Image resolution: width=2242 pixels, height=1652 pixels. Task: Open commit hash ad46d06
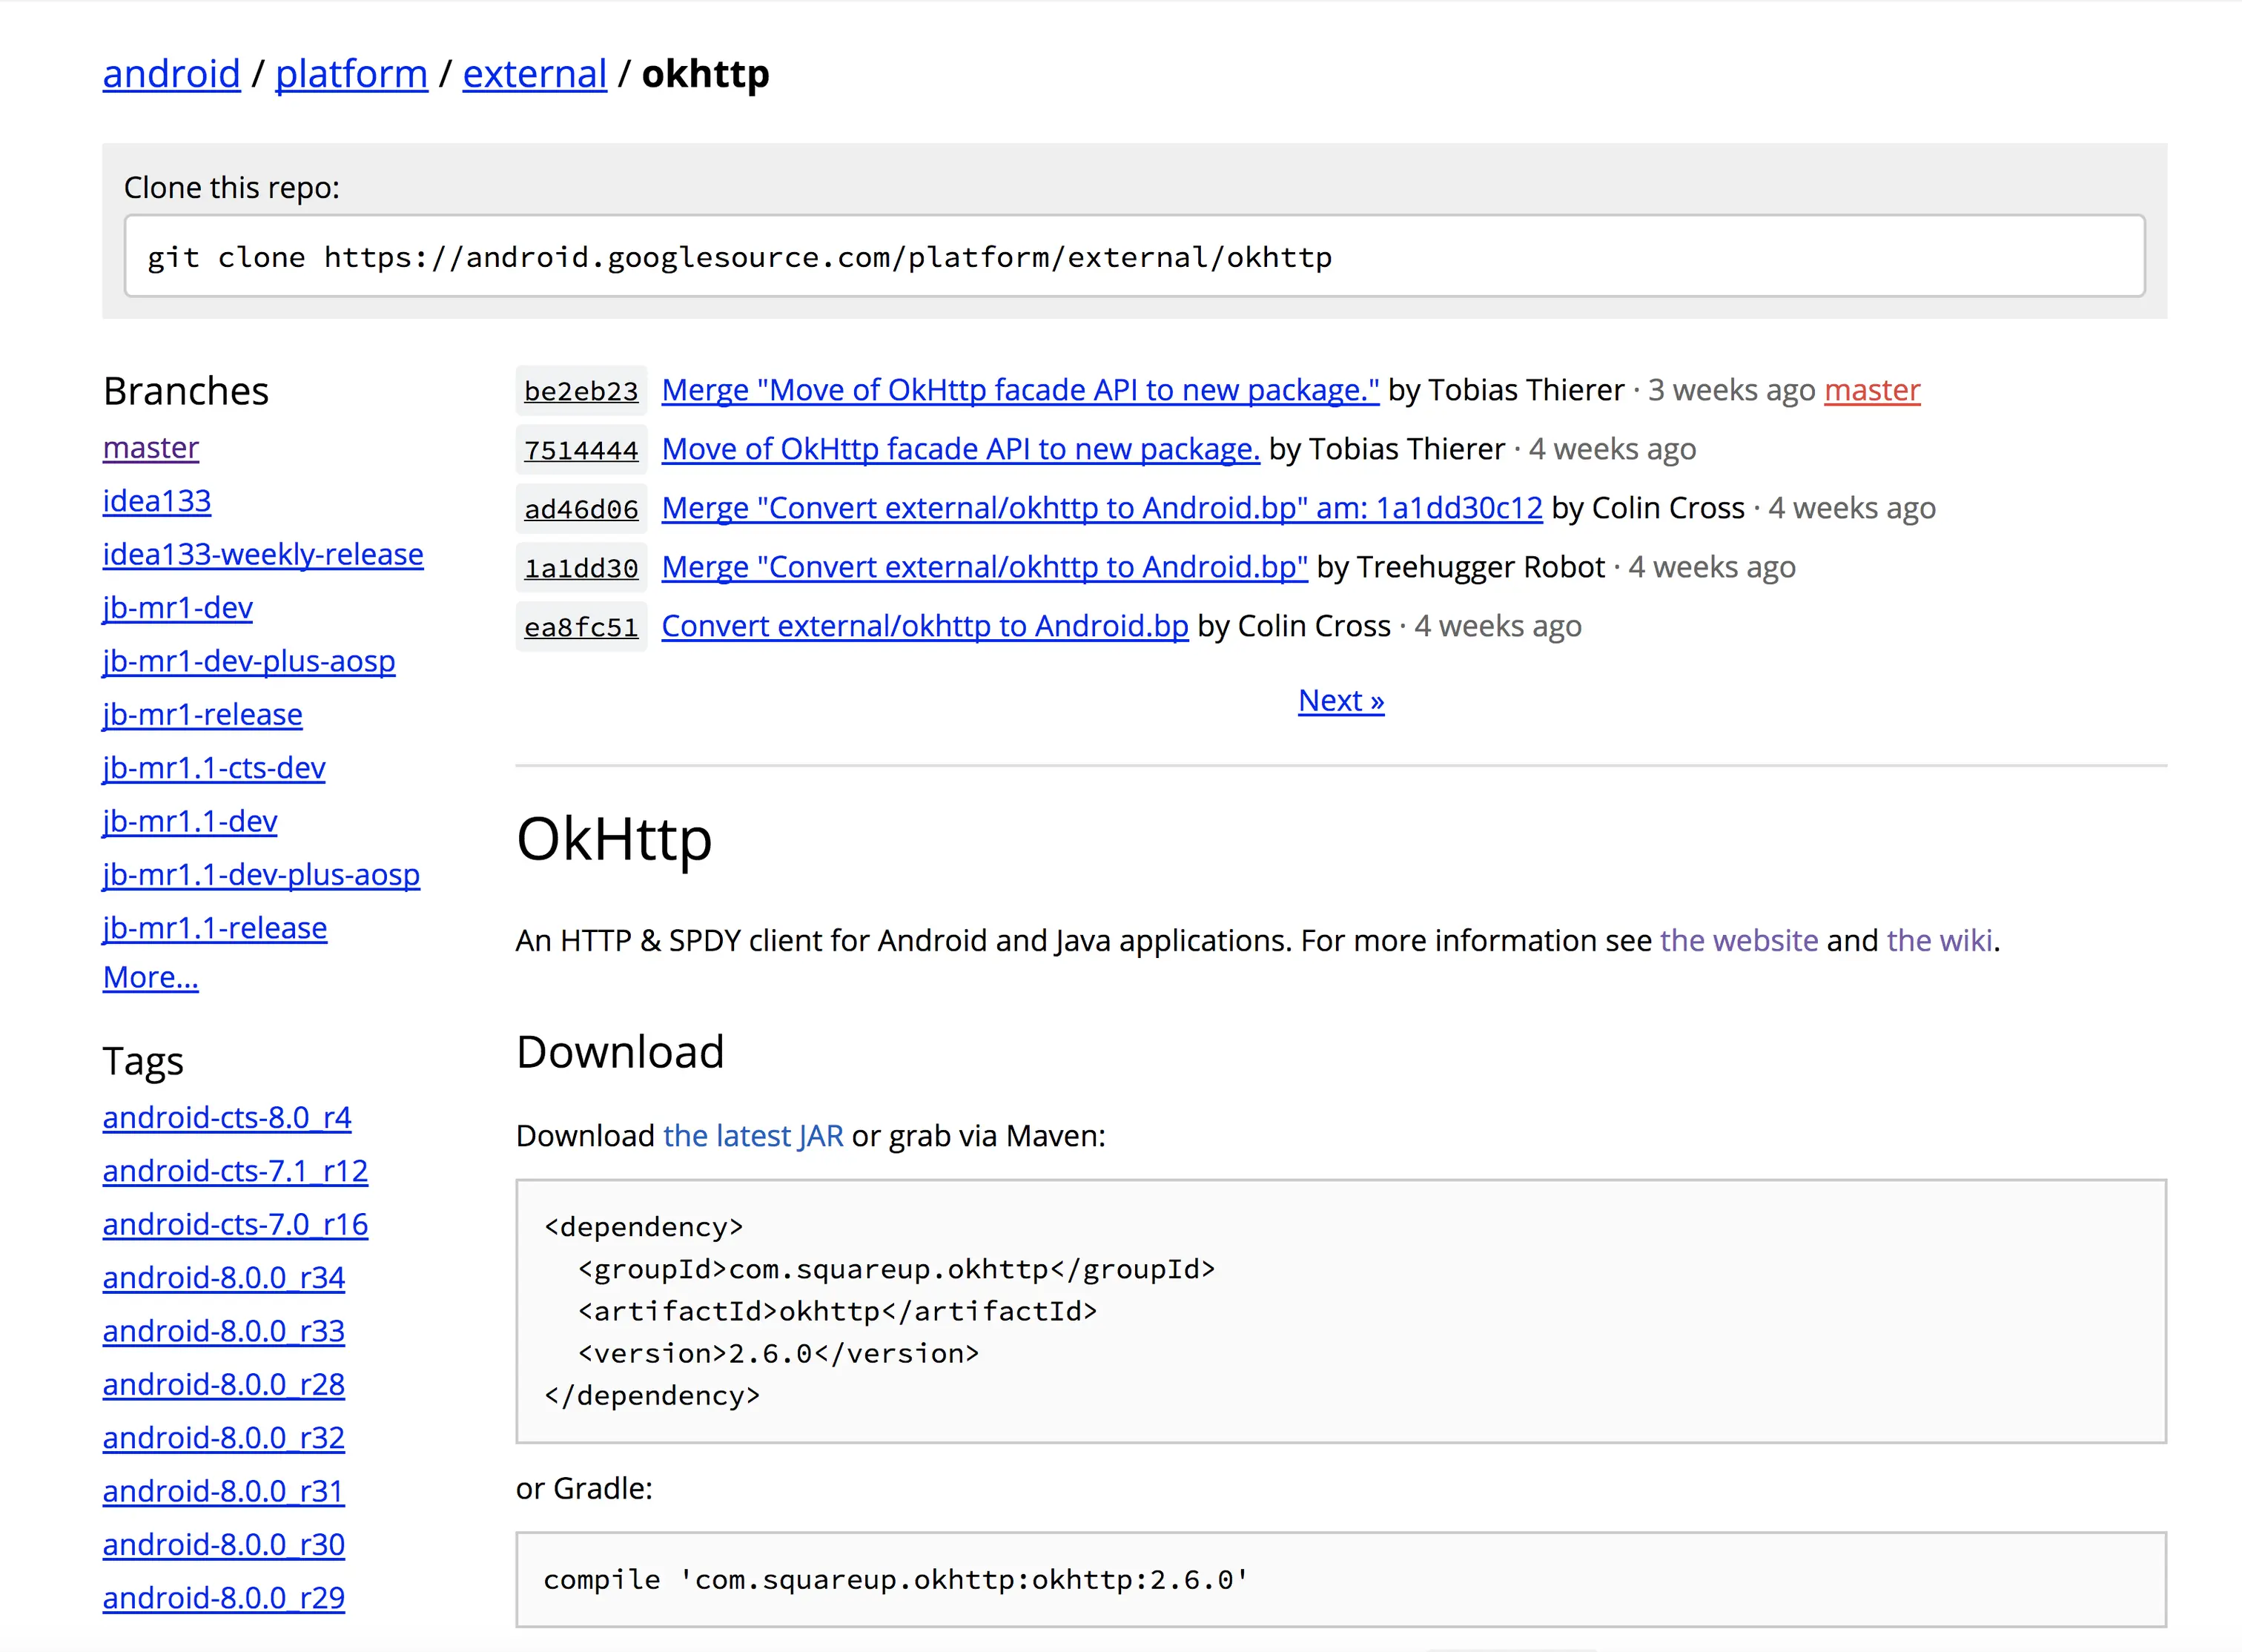click(x=581, y=509)
